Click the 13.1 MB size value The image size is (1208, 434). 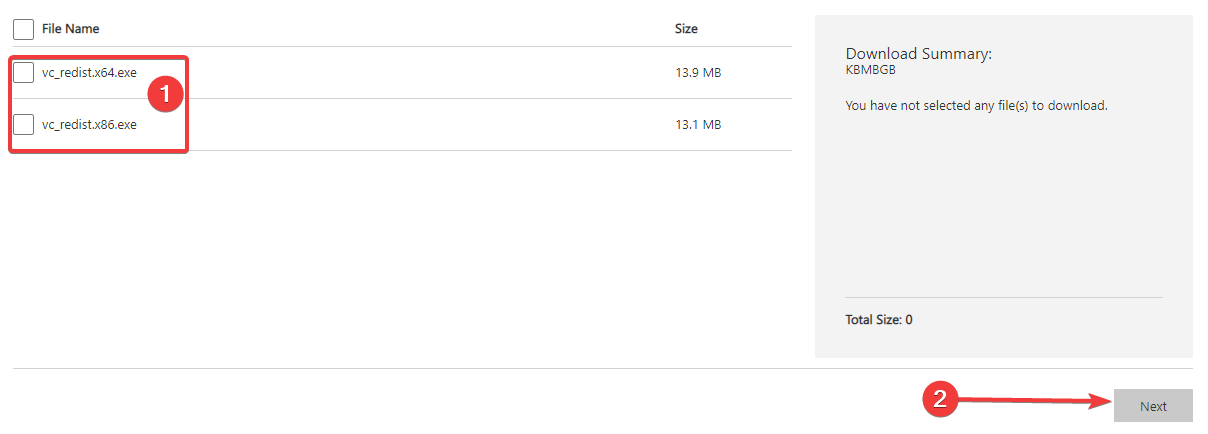(698, 125)
